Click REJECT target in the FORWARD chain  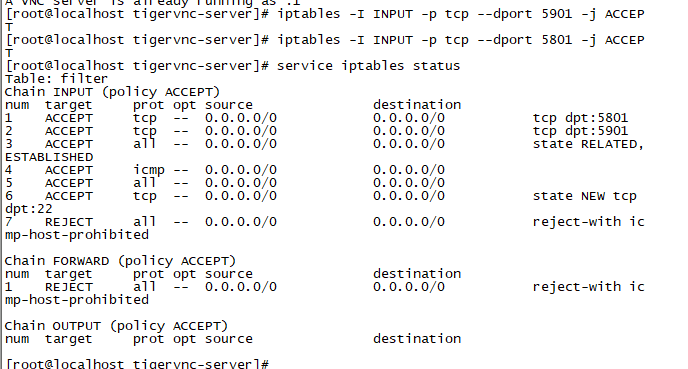click(x=68, y=287)
